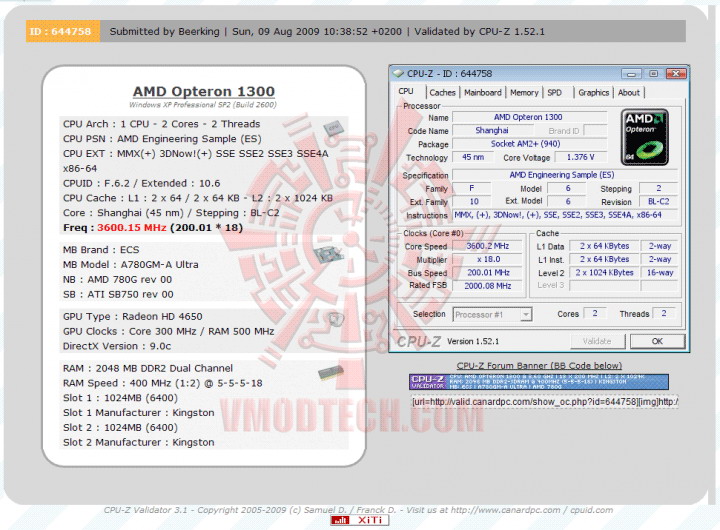Click the Package Socket AM2+ (940) field
The image size is (720, 530).
[529, 144]
